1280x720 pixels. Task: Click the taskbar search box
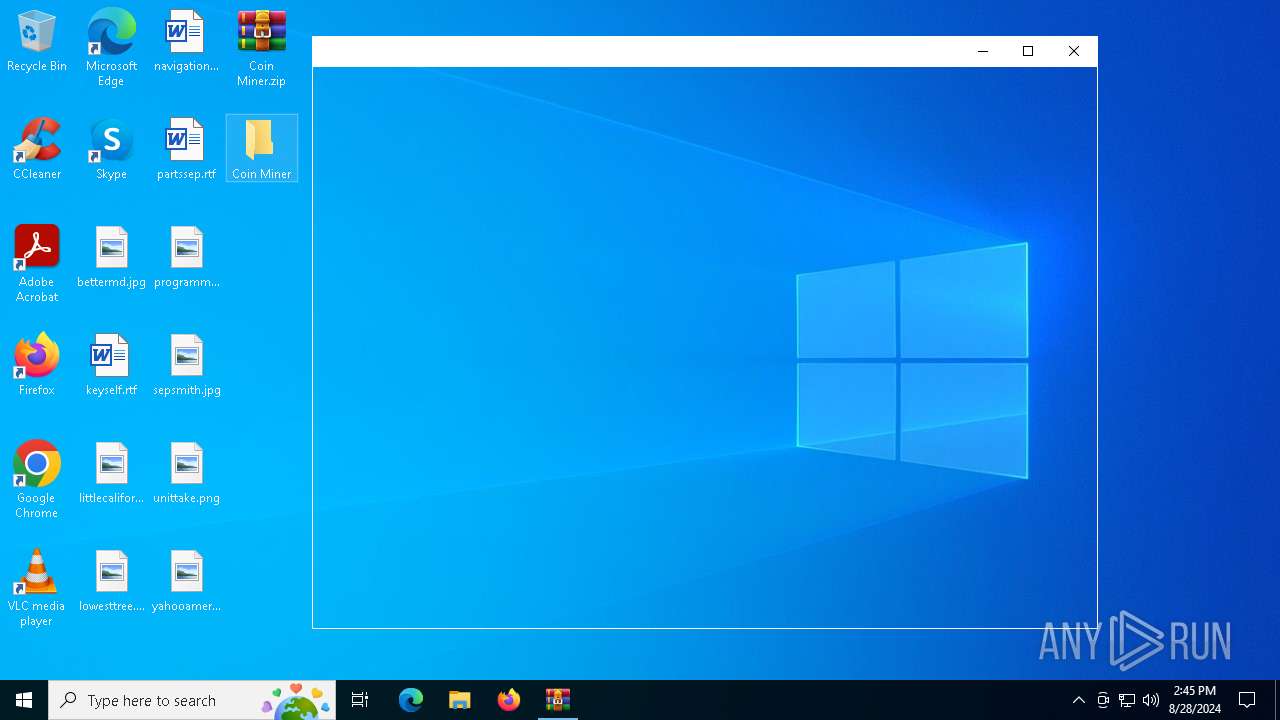[x=192, y=700]
